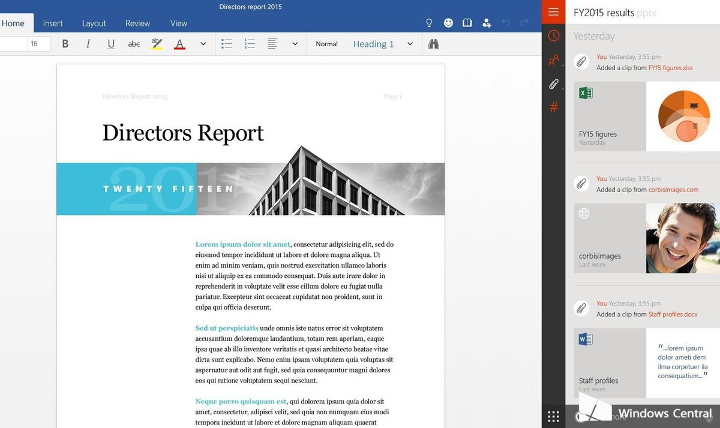Open the apps grid icon at bottom
The height and width of the screenshot is (428, 720).
[x=553, y=415]
